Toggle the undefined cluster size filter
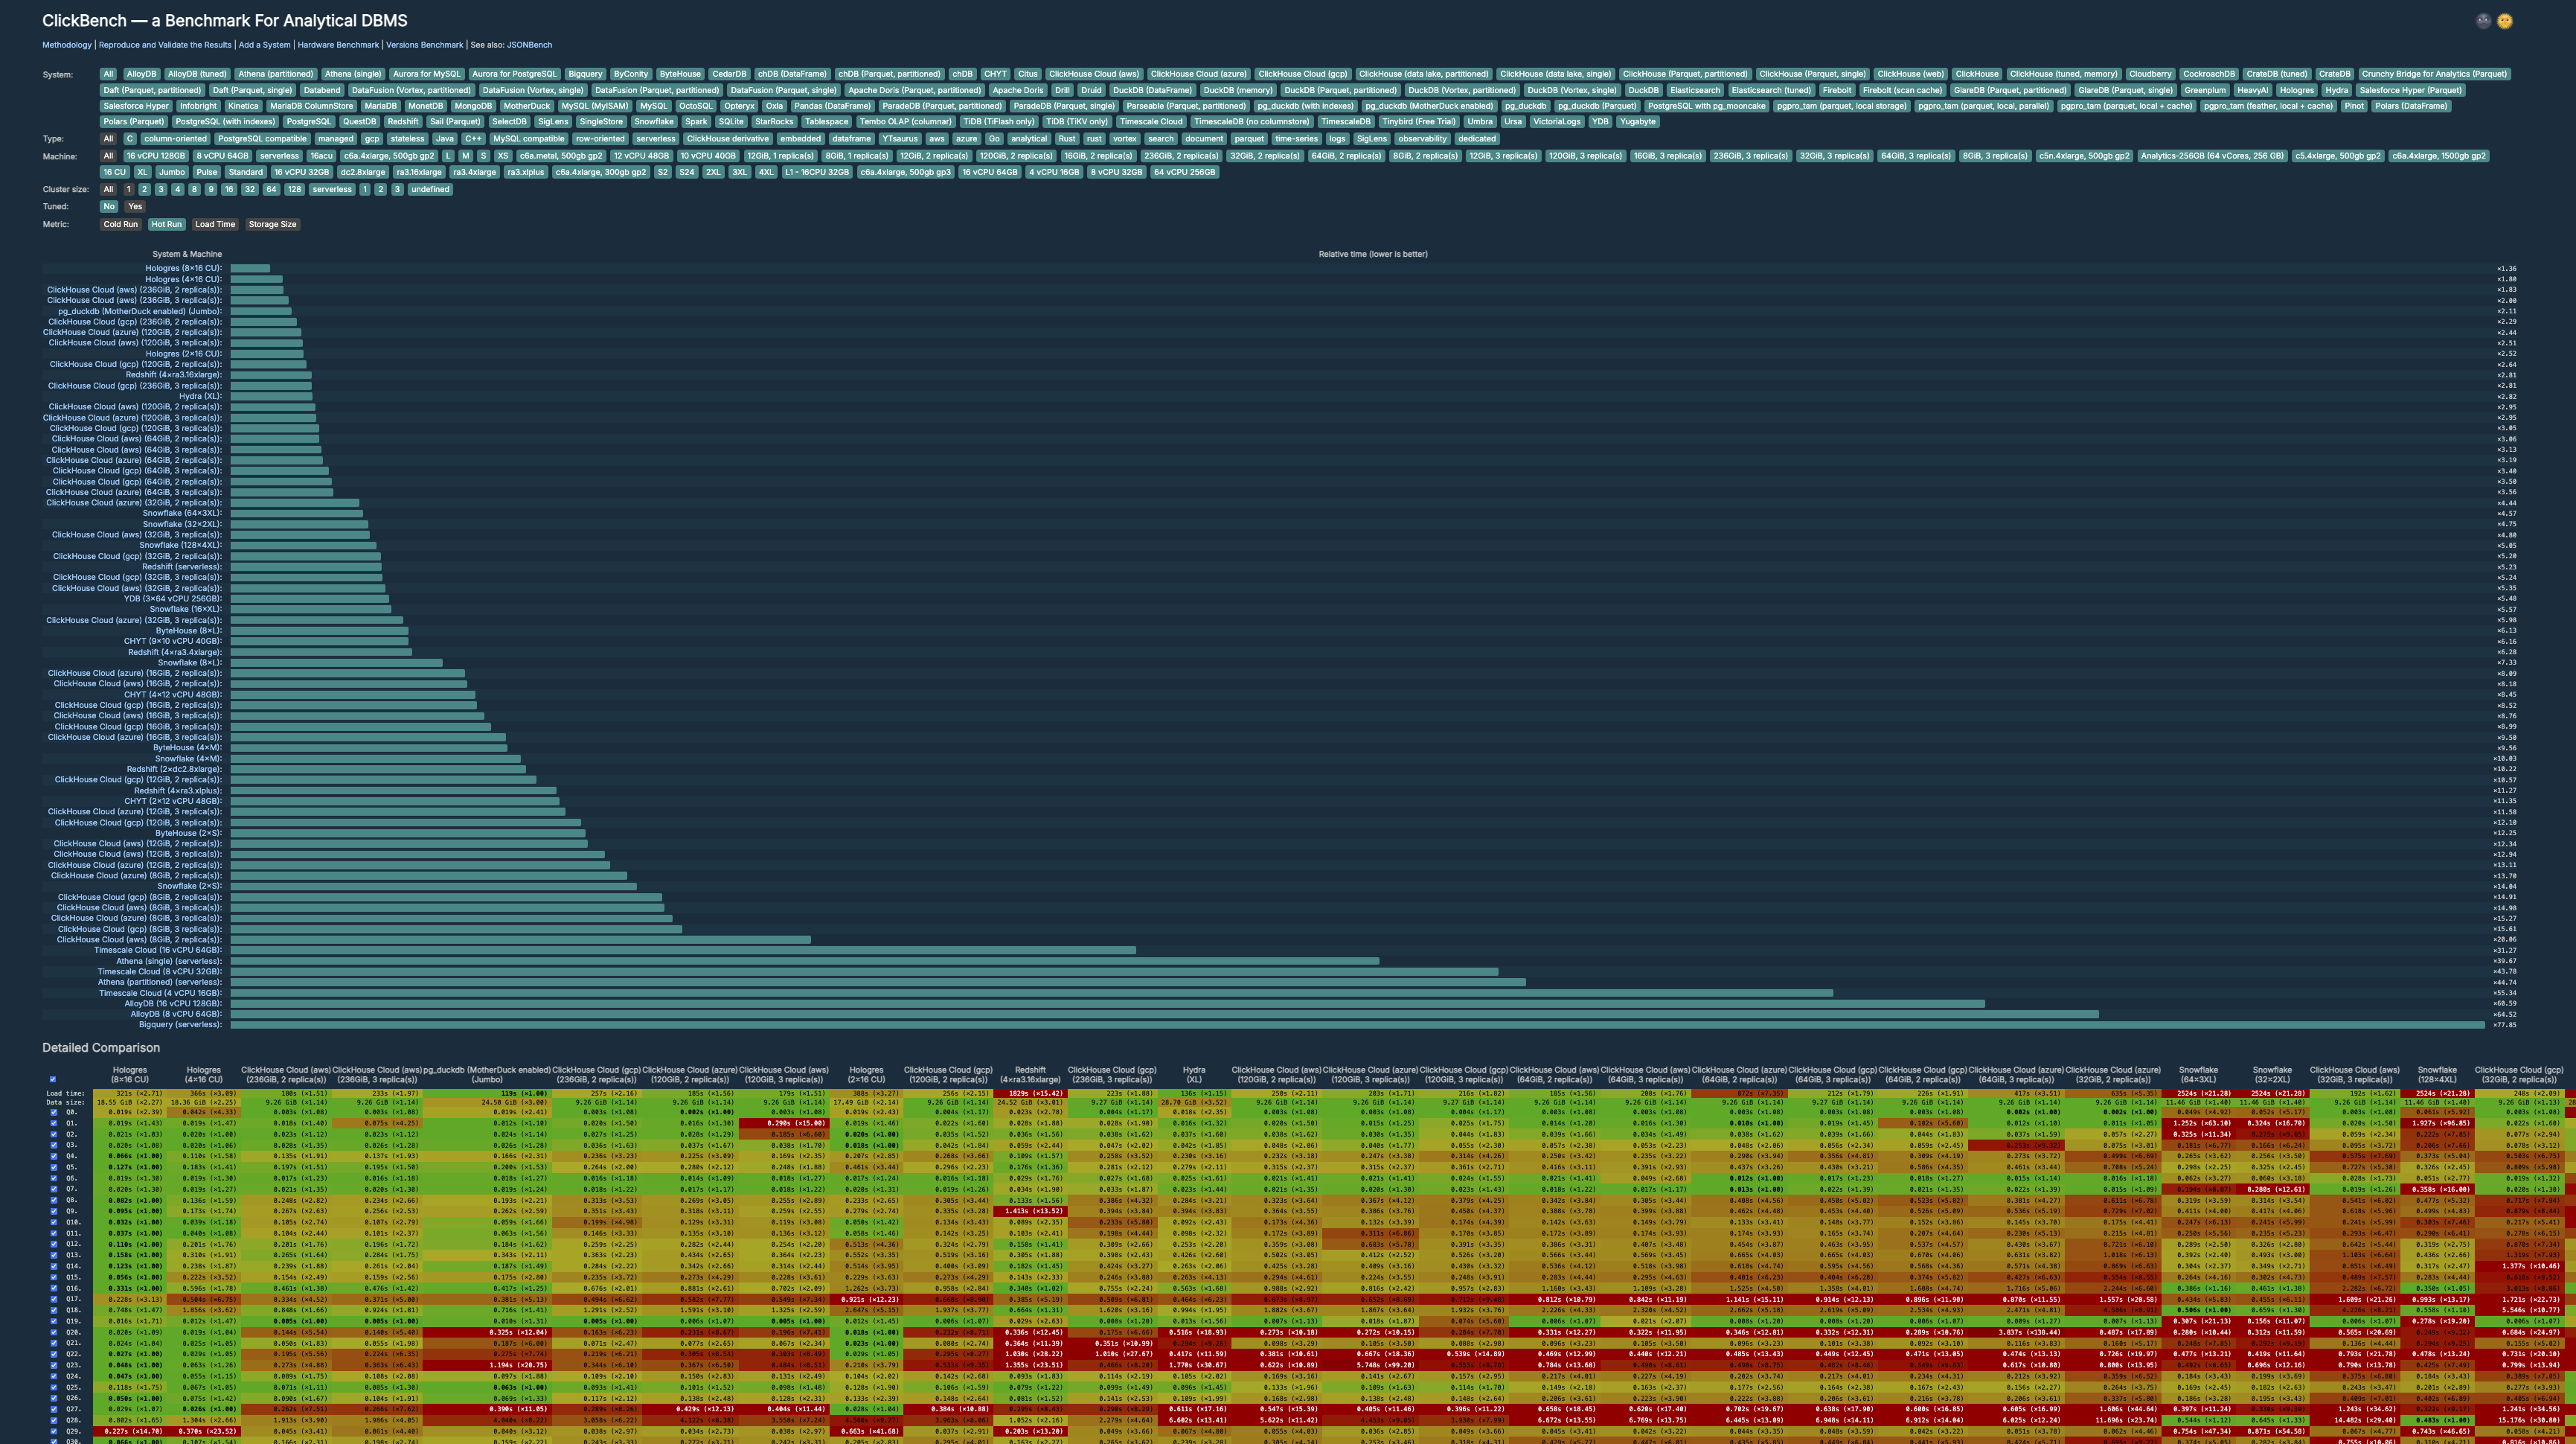 [x=430, y=190]
